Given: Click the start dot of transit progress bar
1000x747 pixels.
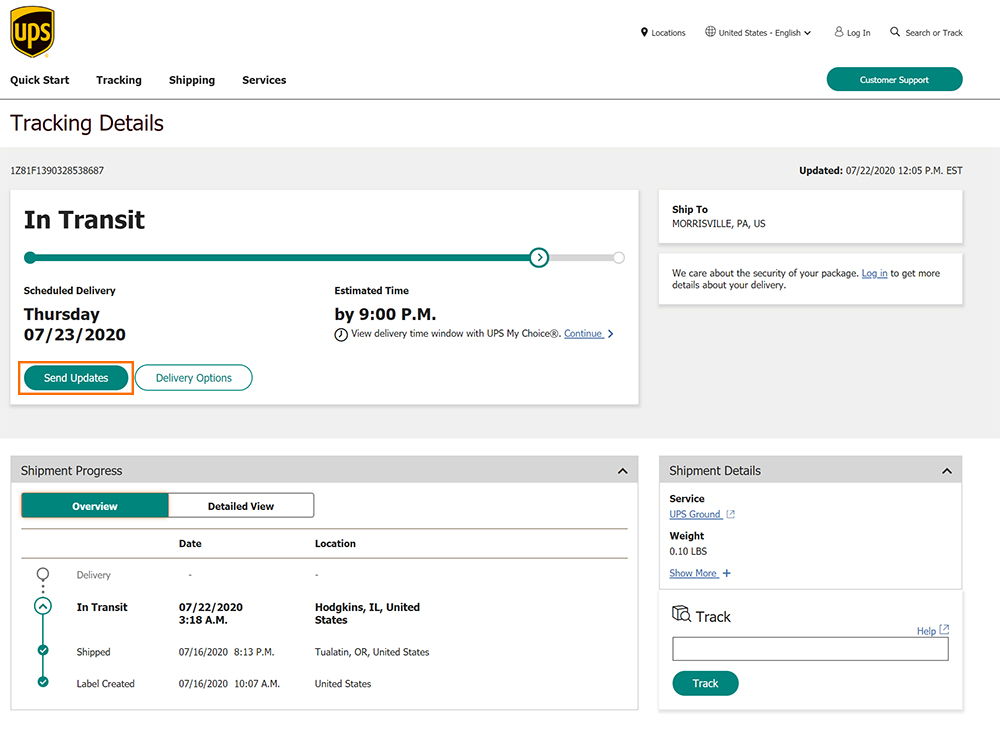Looking at the screenshot, I should 30,258.
